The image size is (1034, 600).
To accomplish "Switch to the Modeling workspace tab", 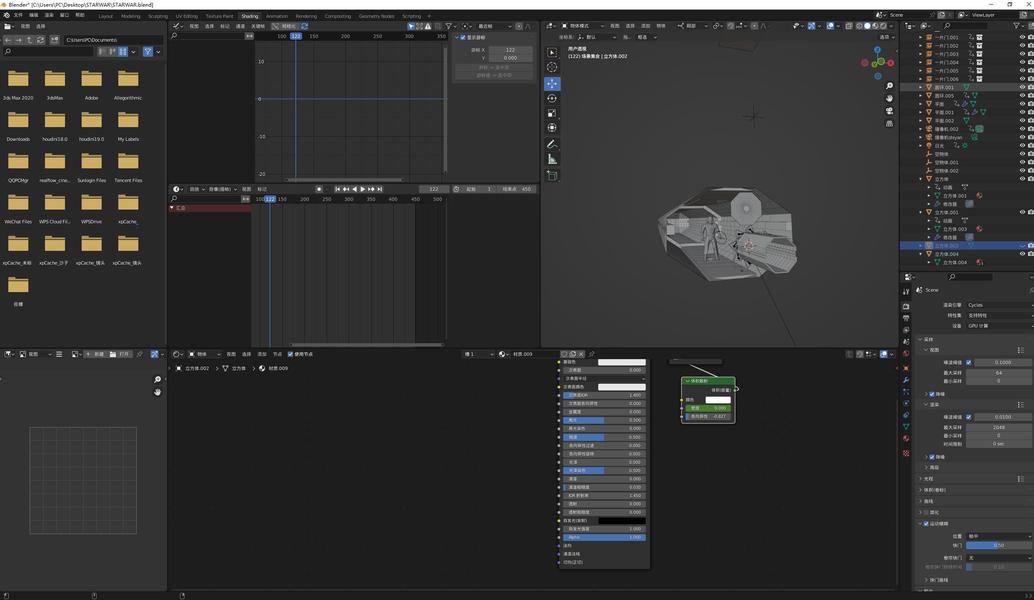I will click(x=131, y=16).
